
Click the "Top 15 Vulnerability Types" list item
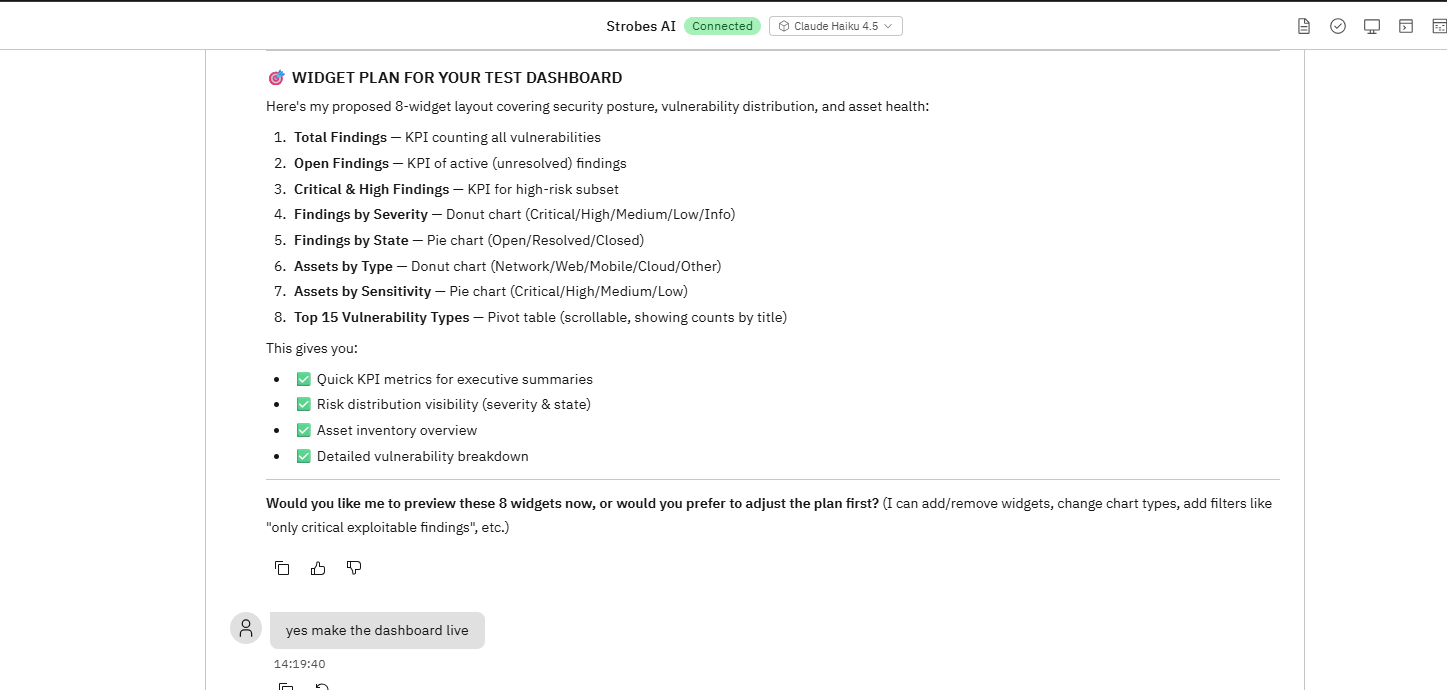(540, 317)
